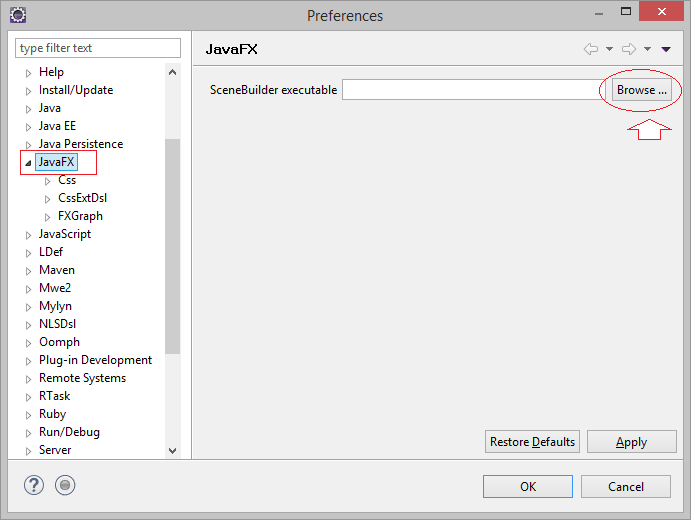Select FXGraph under JavaFX
The height and width of the screenshot is (520, 691).
(x=80, y=216)
